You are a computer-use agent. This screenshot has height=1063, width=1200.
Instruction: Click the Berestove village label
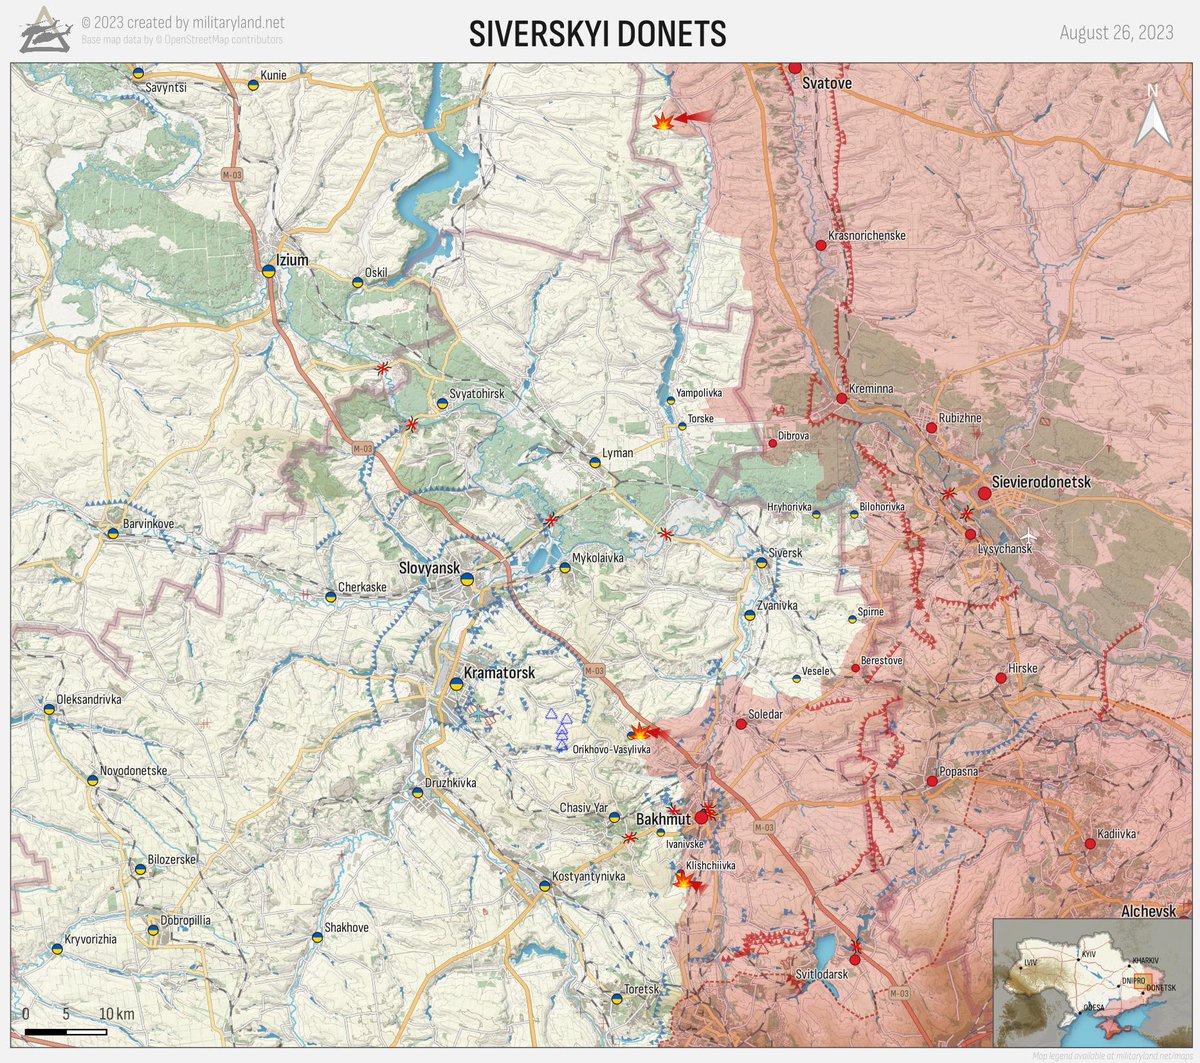[x=881, y=661]
